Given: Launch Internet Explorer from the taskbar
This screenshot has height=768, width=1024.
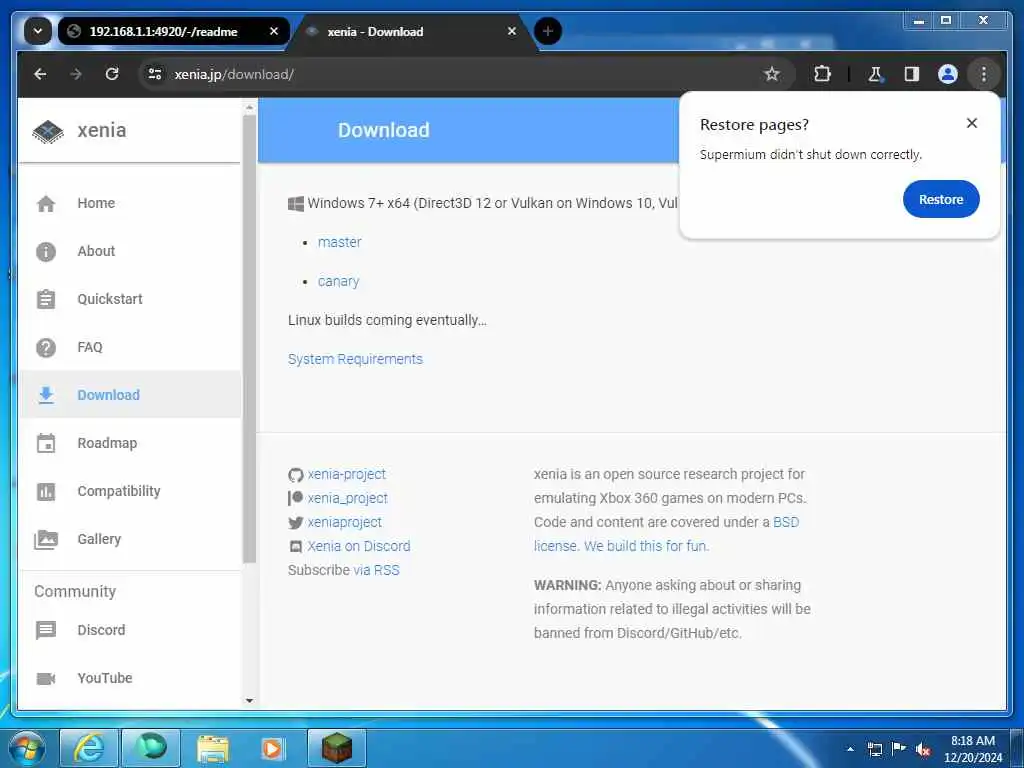Looking at the screenshot, I should point(89,748).
